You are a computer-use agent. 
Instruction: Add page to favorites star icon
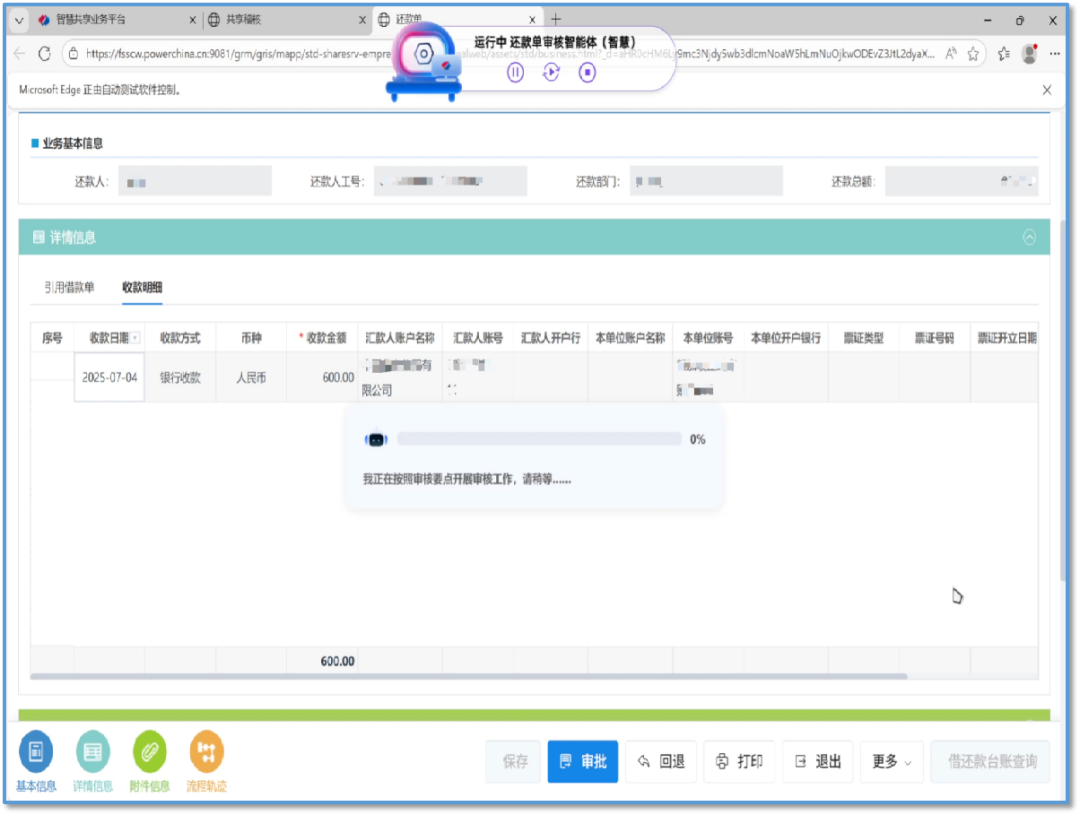point(973,54)
